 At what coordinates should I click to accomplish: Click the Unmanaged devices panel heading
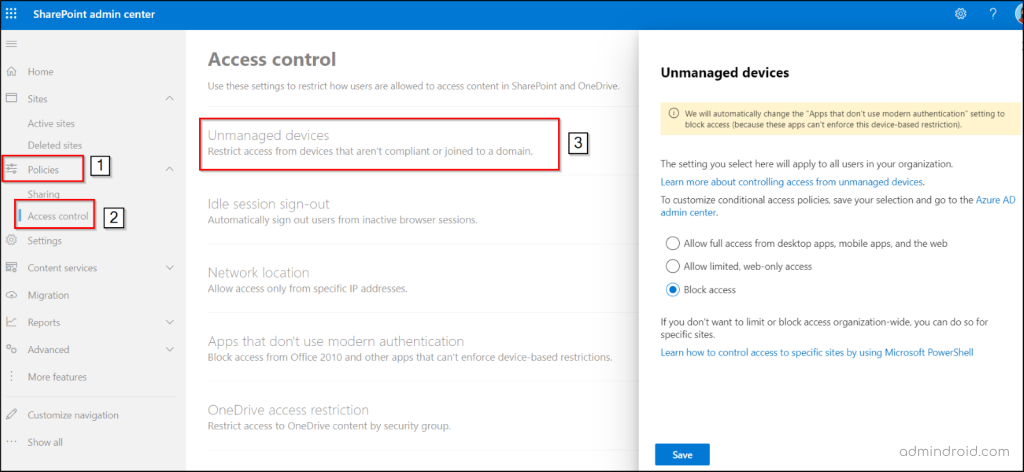(x=725, y=72)
